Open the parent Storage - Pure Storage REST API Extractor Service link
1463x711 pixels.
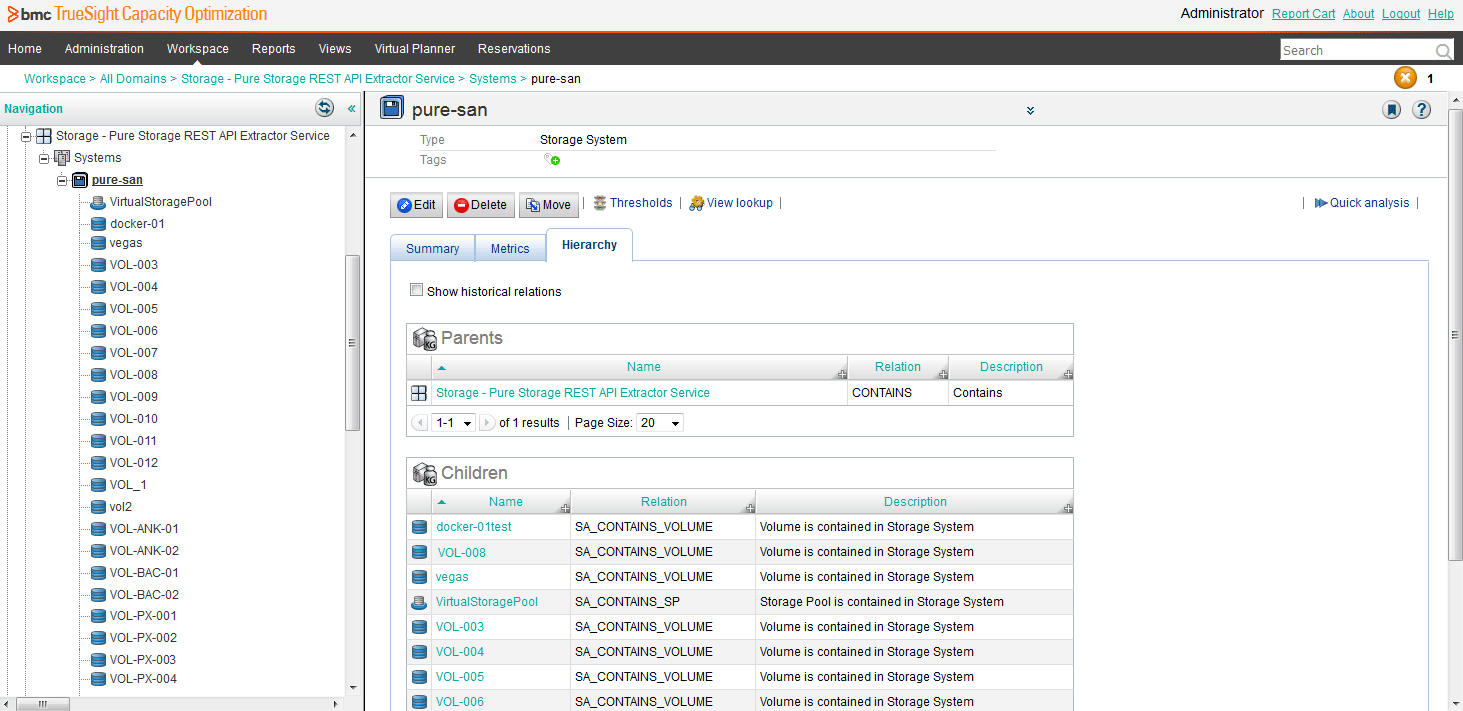[573, 393]
